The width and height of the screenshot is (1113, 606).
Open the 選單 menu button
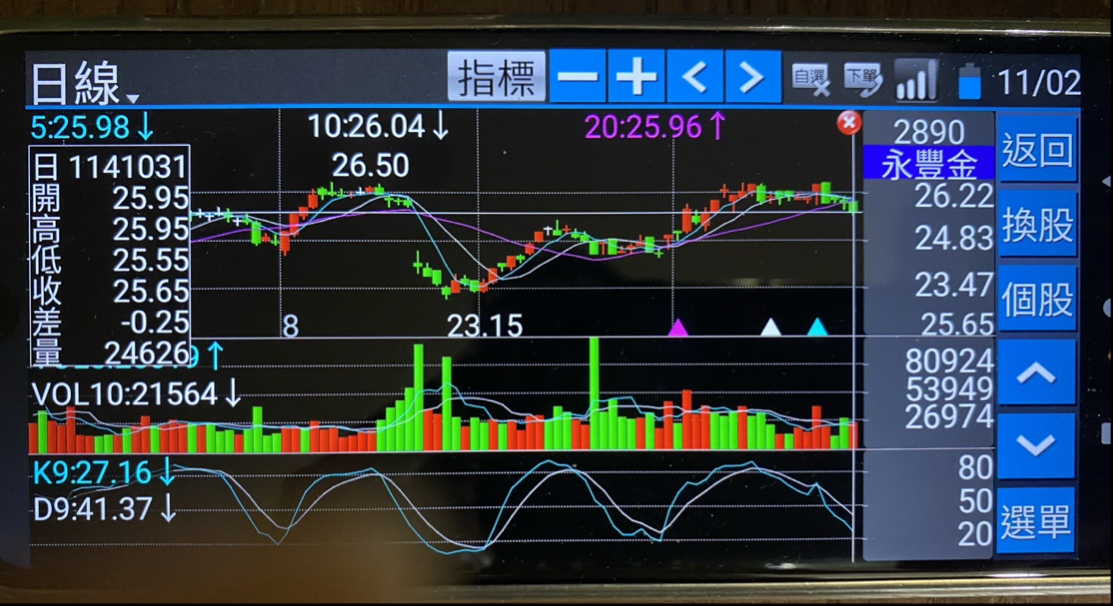[1036, 522]
